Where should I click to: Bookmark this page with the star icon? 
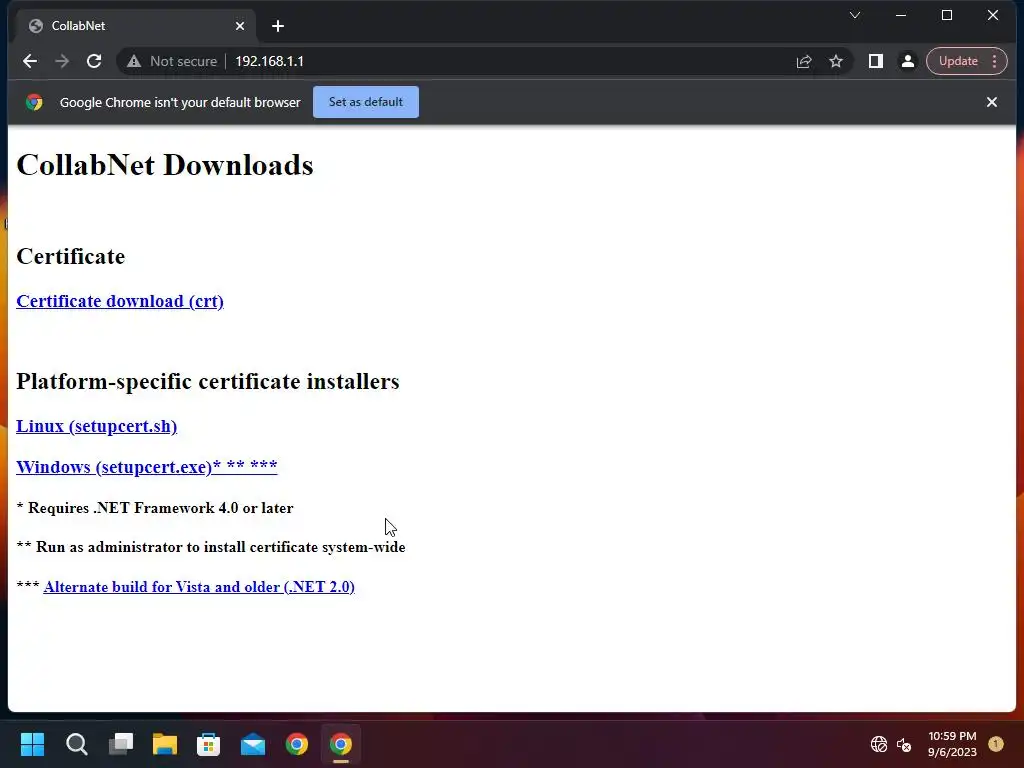point(836,61)
